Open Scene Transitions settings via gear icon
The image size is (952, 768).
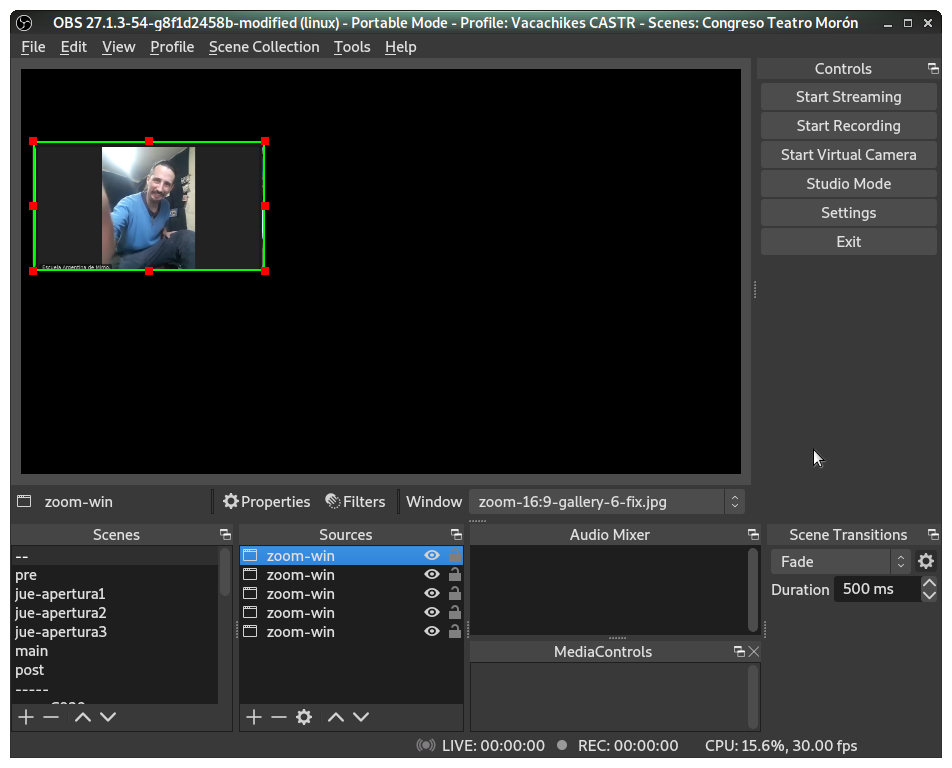928,561
